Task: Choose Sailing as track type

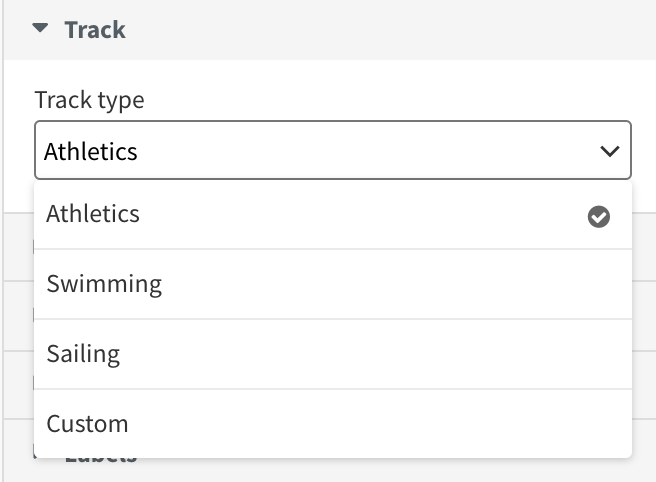Action: (333, 354)
